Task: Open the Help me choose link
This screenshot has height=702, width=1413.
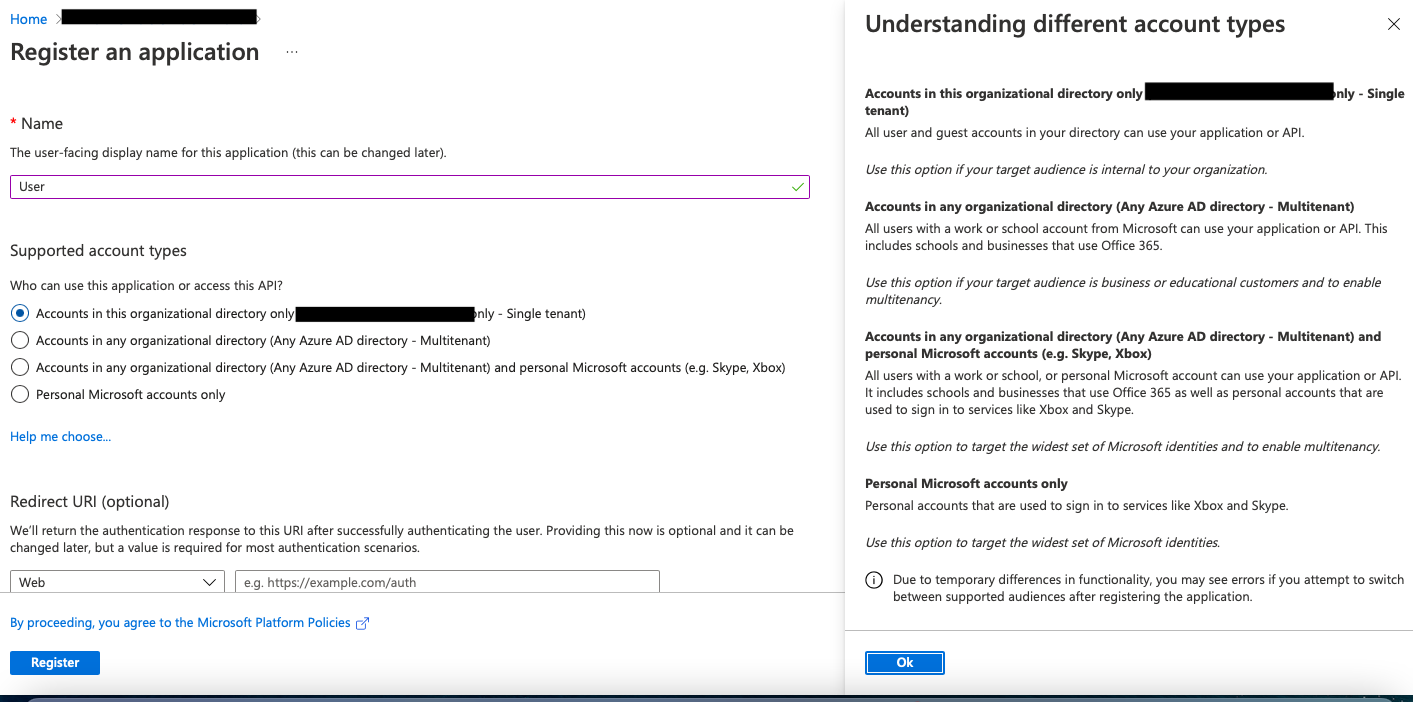Action: [x=60, y=436]
